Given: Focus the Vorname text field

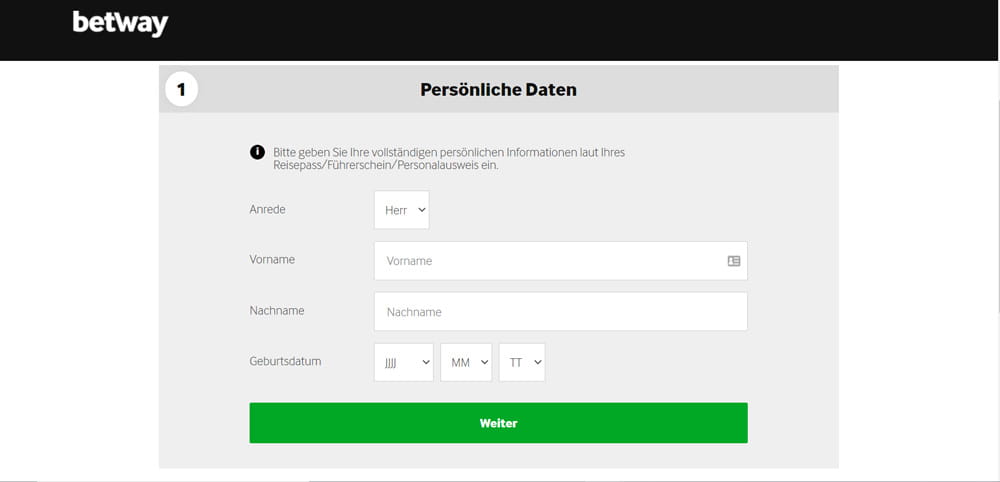Looking at the screenshot, I should click(x=561, y=261).
